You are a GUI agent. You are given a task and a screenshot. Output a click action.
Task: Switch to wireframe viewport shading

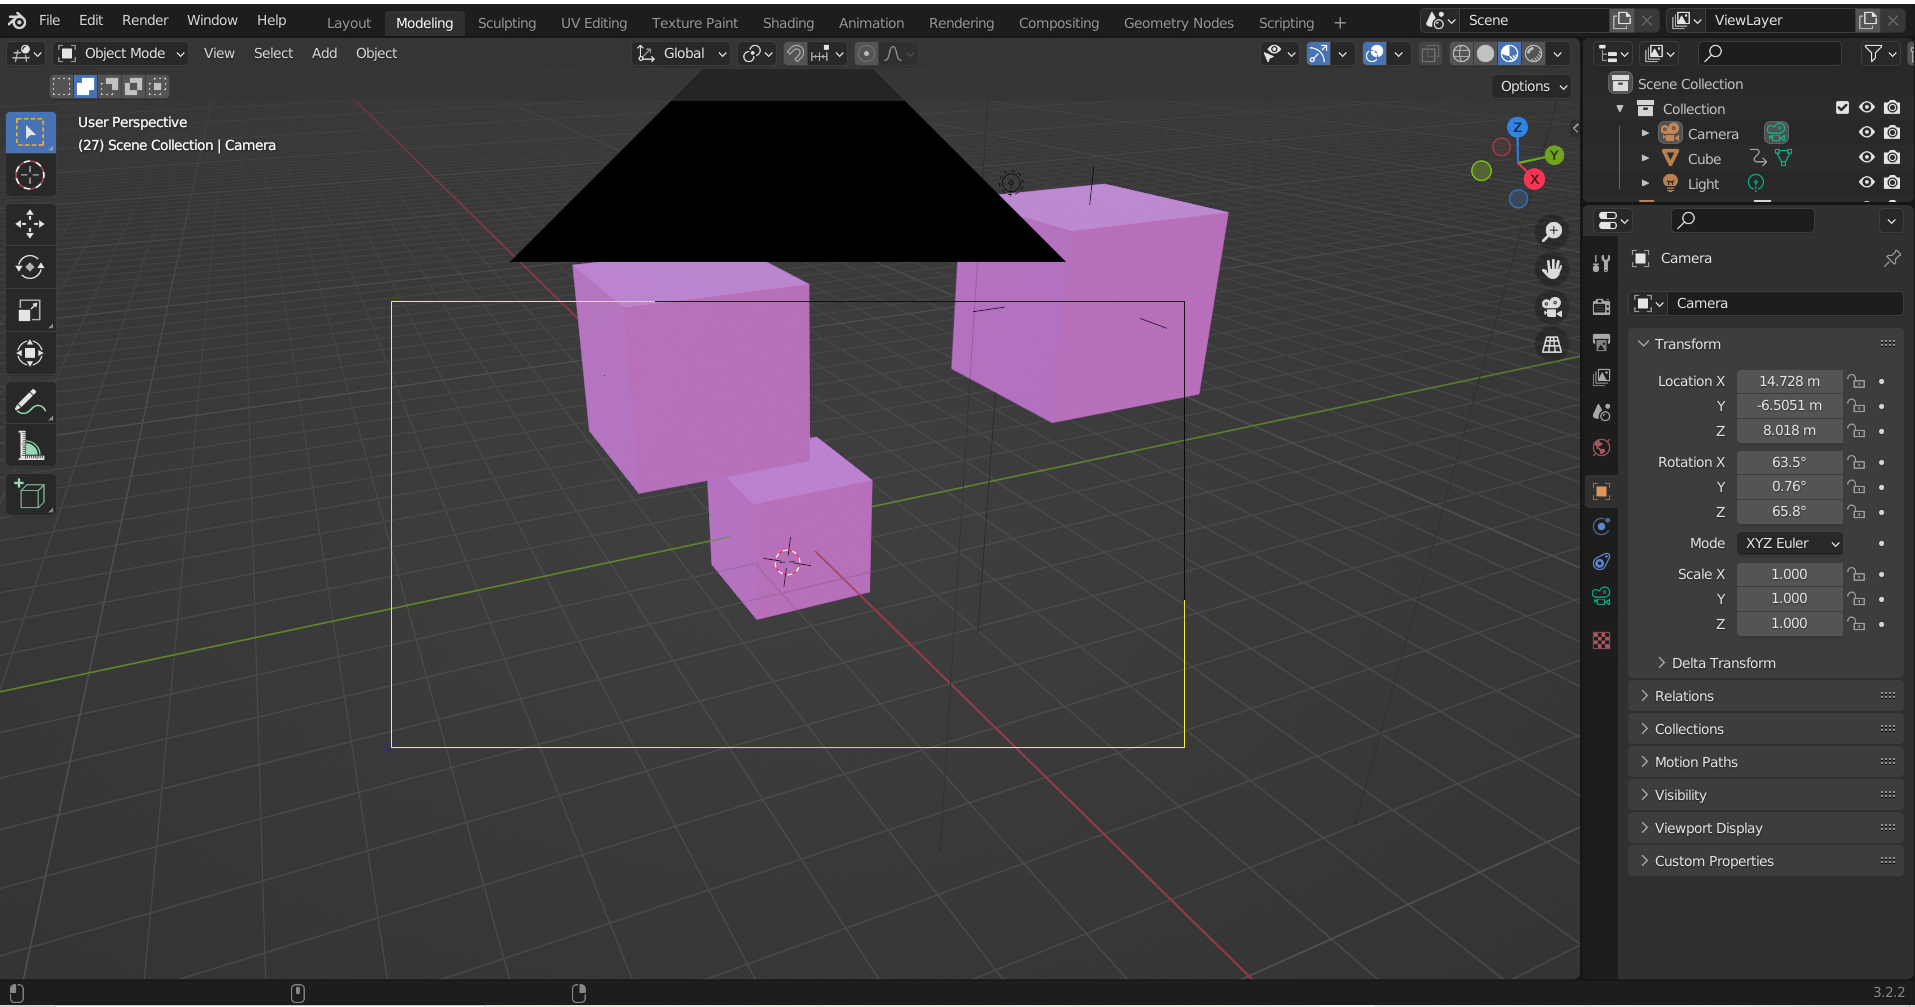[x=1461, y=54]
